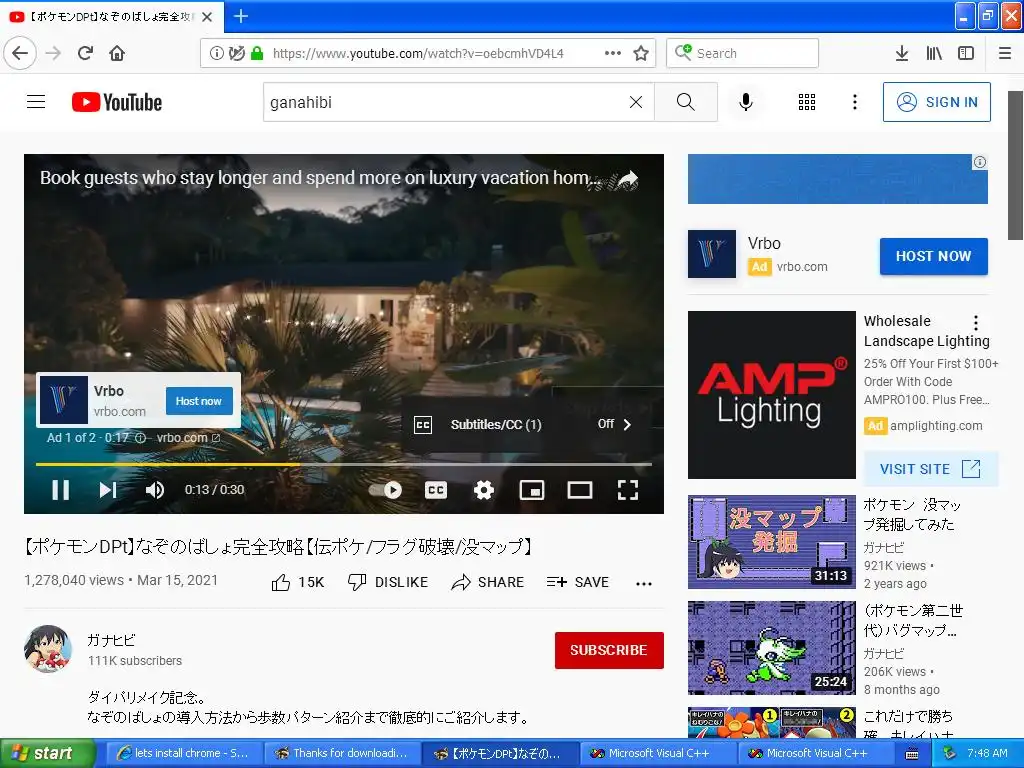The image size is (1024, 768).
Task: Save the video to a playlist
Action: (x=578, y=582)
